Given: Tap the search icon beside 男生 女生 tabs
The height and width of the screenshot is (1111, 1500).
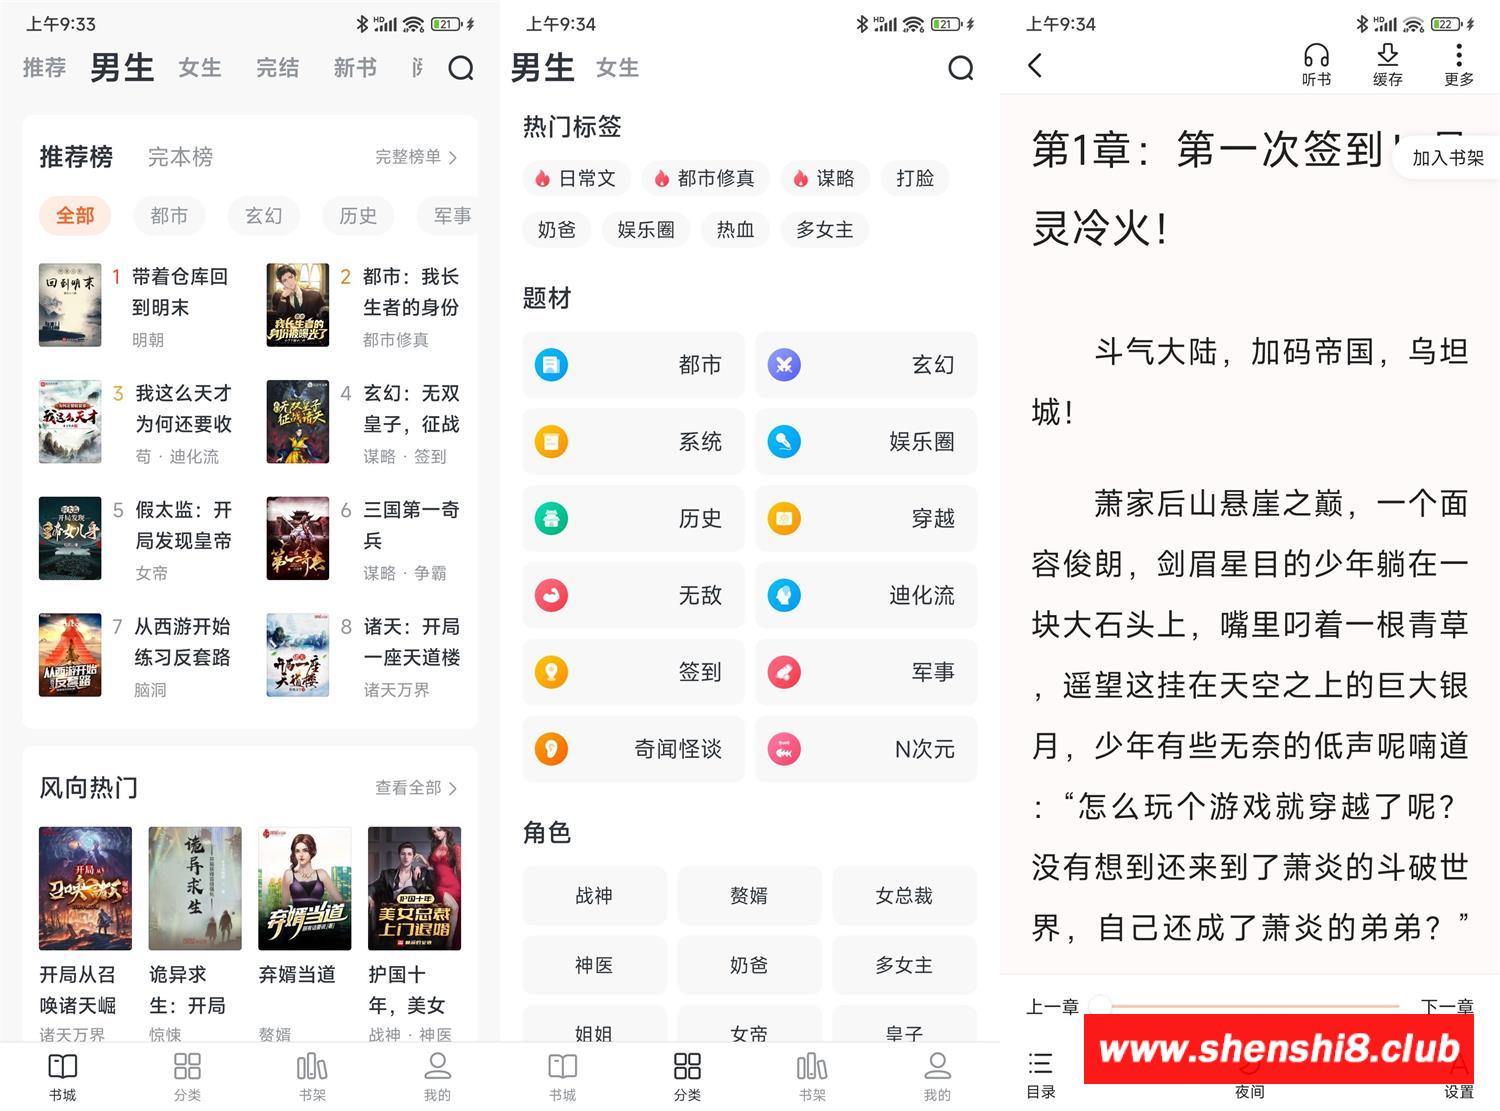Looking at the screenshot, I should tap(960, 68).
